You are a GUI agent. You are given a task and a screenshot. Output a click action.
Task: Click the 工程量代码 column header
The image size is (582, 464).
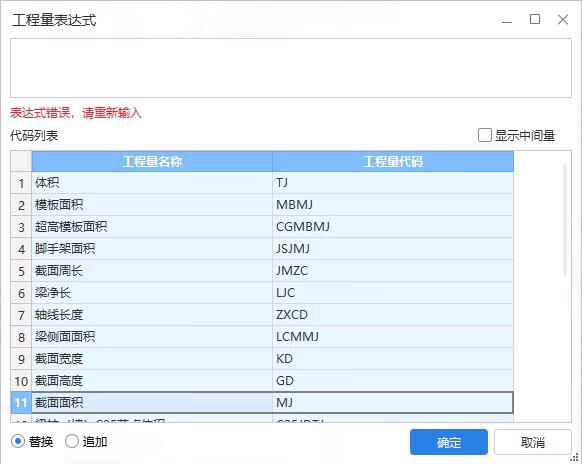393,161
